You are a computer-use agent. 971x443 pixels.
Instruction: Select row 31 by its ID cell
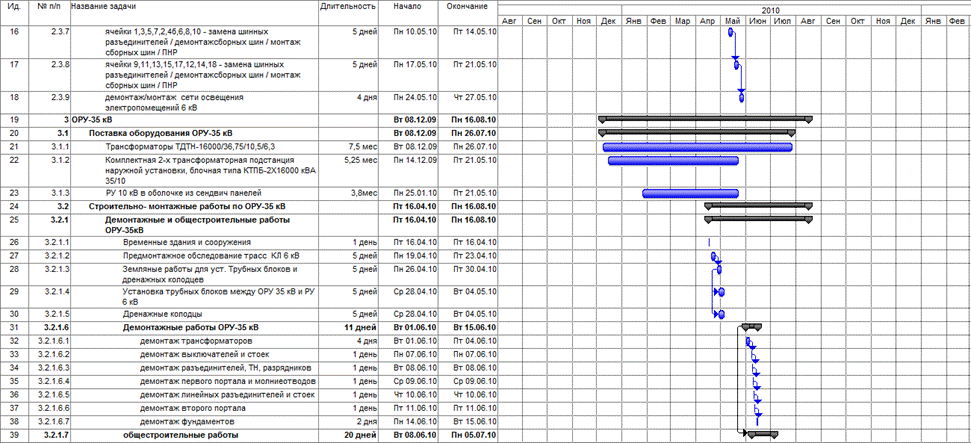click(x=14, y=327)
